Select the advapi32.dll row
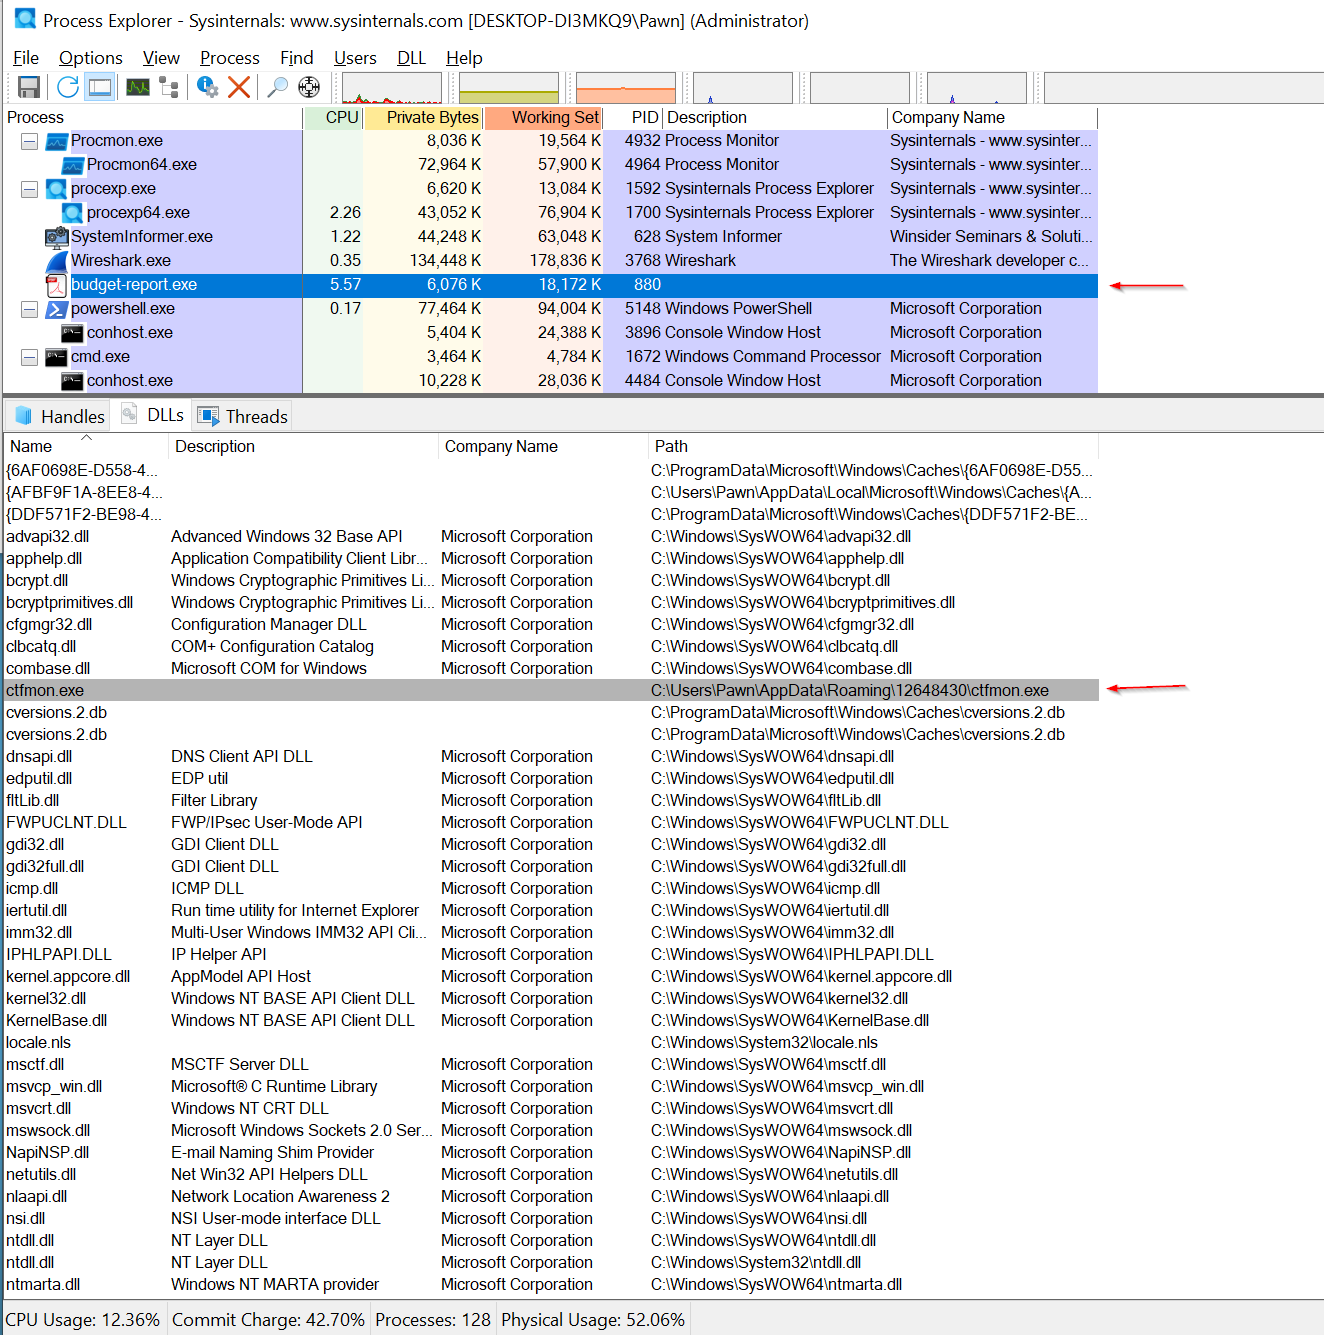This screenshot has height=1335, width=1324. (551, 537)
